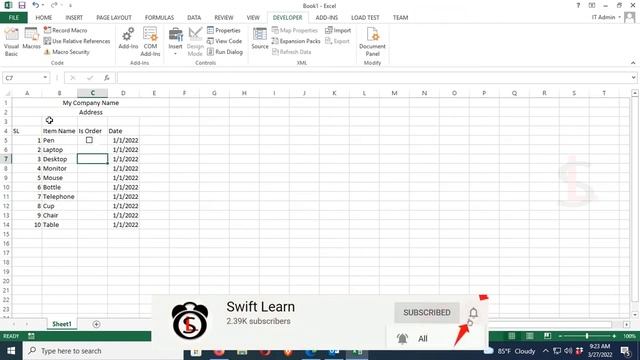Screen dimensions: 640x360
Task: Open the undo history dropdown arrow
Action: 43,5
